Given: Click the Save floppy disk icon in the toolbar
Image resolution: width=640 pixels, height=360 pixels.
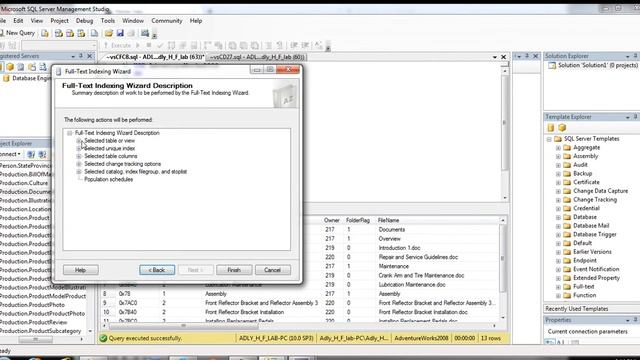Looking at the screenshot, I should coord(120,33).
